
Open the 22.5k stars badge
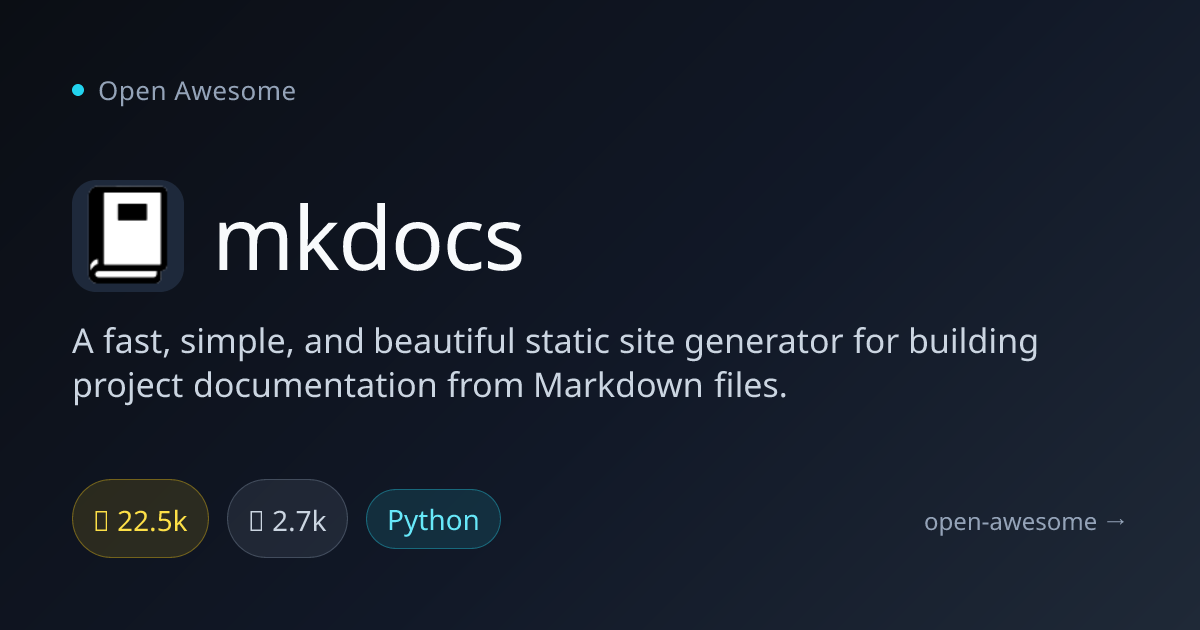tap(140, 519)
